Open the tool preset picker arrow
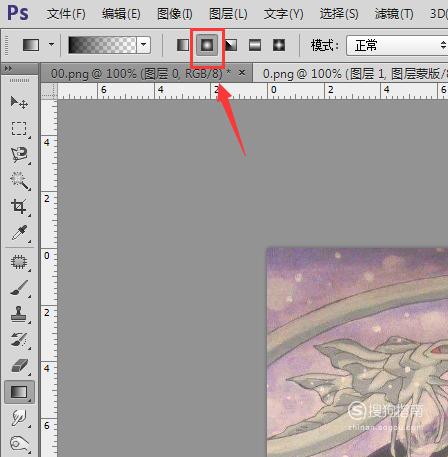Screen dimensions: 448x457 click(x=51, y=44)
